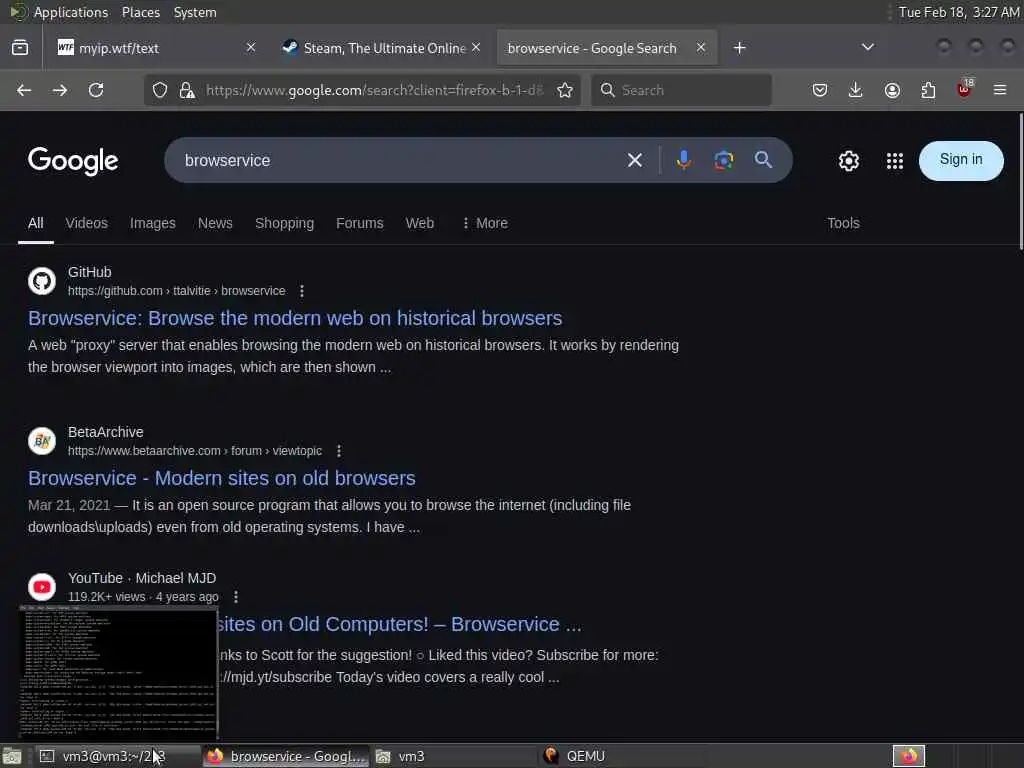
Task: Start Google voice search with microphone
Action: point(684,160)
